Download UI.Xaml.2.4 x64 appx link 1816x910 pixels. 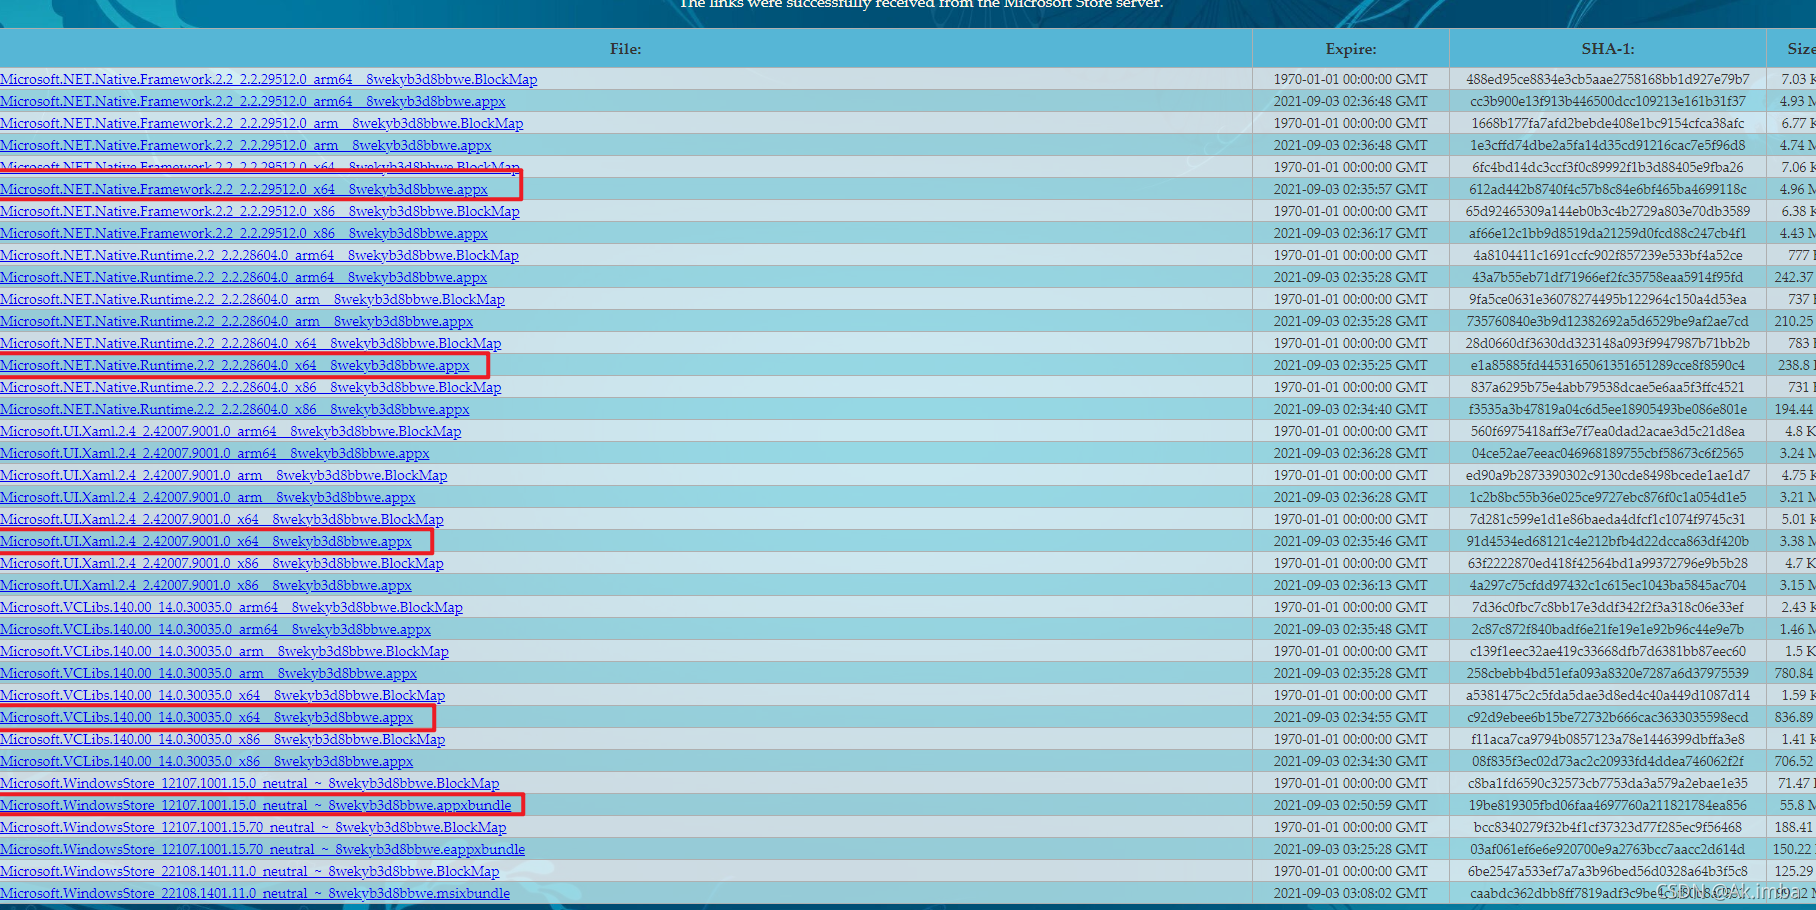(206, 541)
